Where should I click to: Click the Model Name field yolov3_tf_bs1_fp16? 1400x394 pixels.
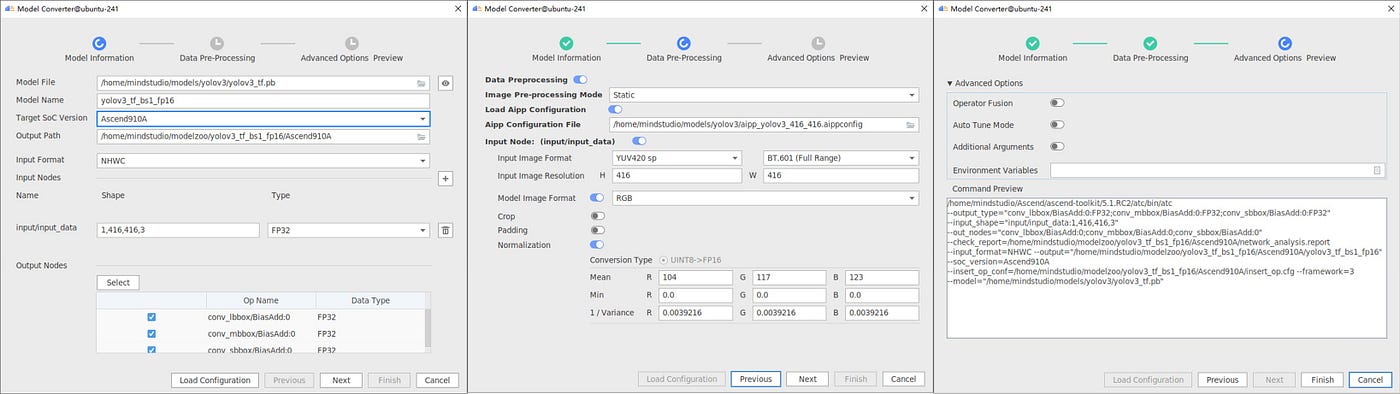(x=264, y=101)
